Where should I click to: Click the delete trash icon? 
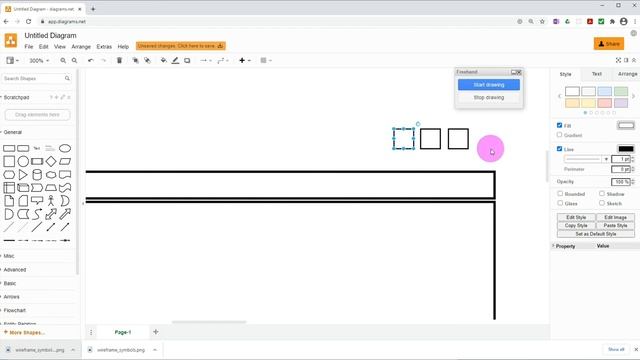[x=119, y=60]
